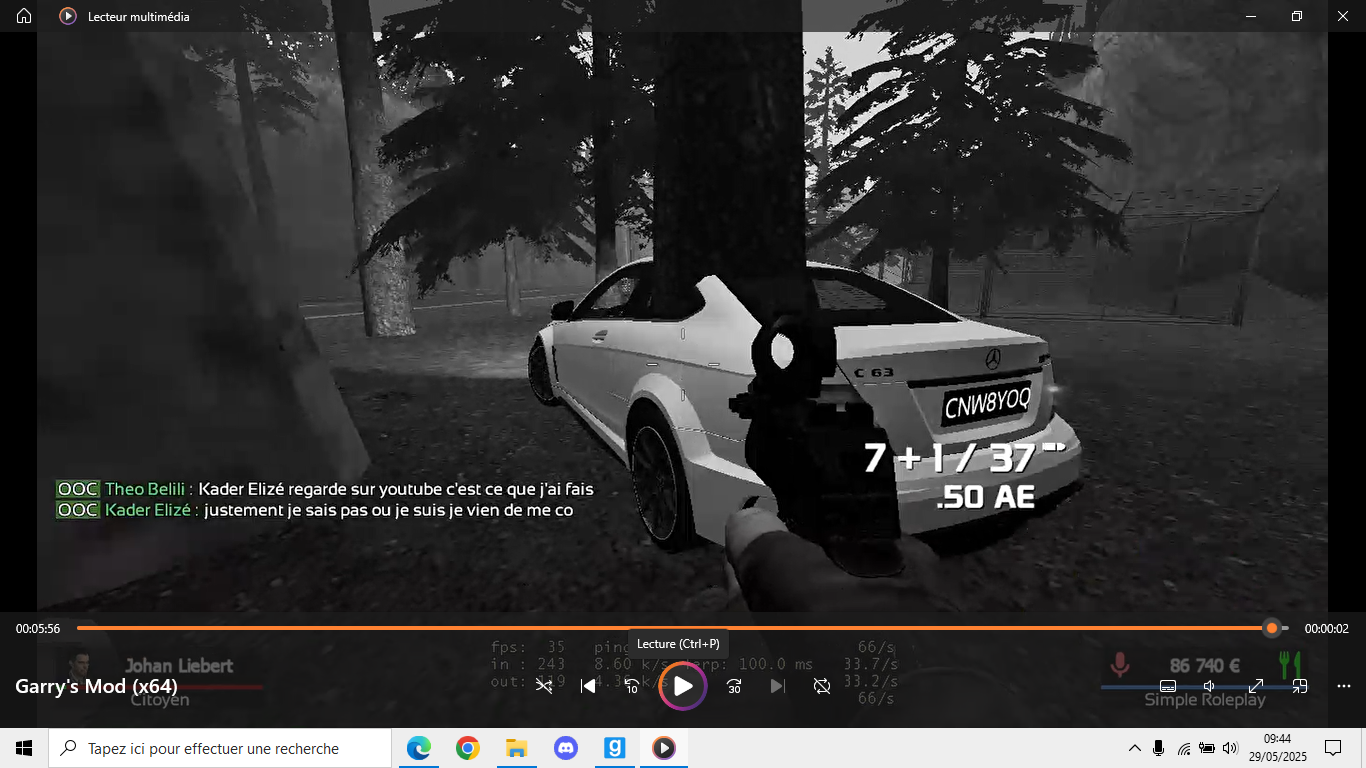1366x768 pixels.
Task: Open Discord from the taskbar
Action: coord(565,748)
